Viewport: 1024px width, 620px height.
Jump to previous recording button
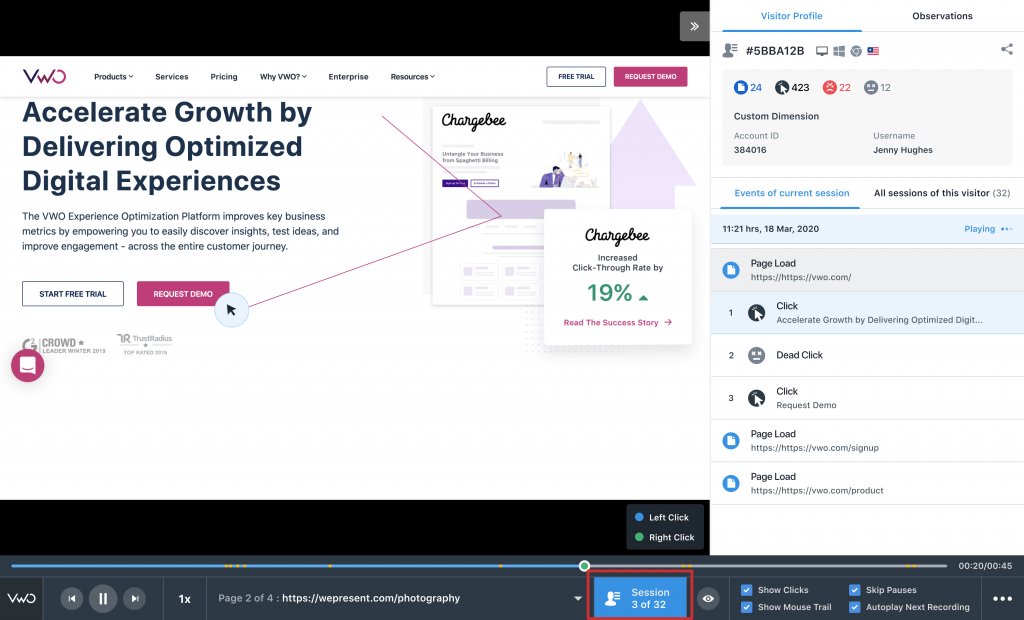click(72, 598)
